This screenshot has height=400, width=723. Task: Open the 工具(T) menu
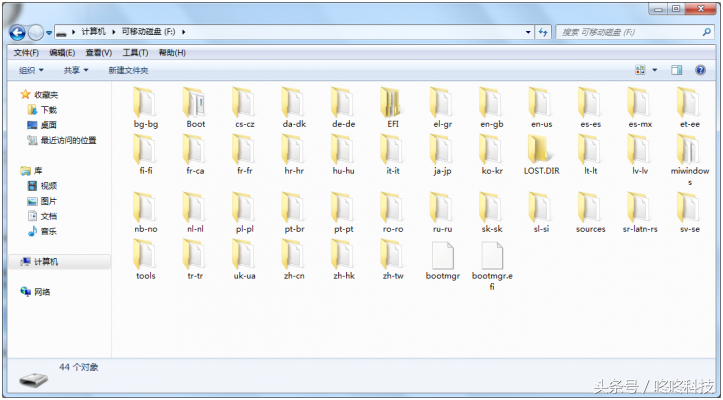coord(135,53)
